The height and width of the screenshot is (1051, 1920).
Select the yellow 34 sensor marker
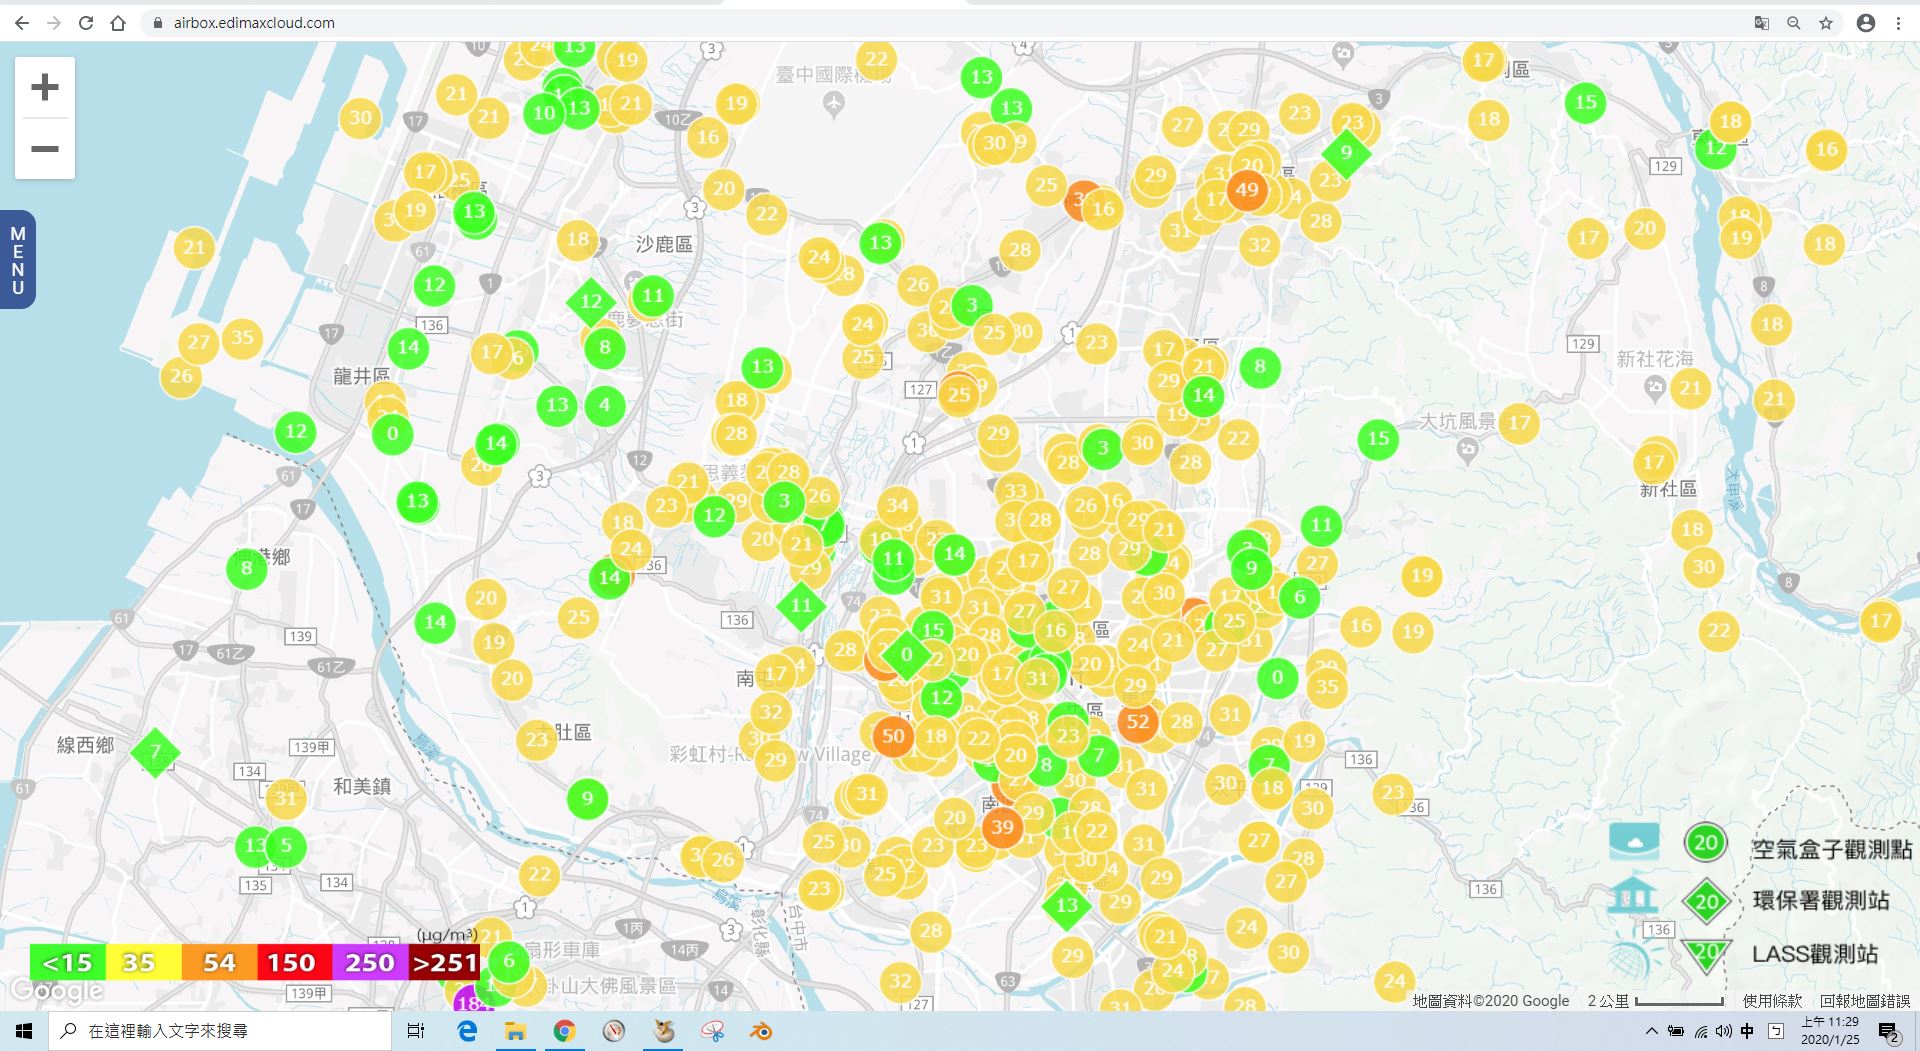898,506
